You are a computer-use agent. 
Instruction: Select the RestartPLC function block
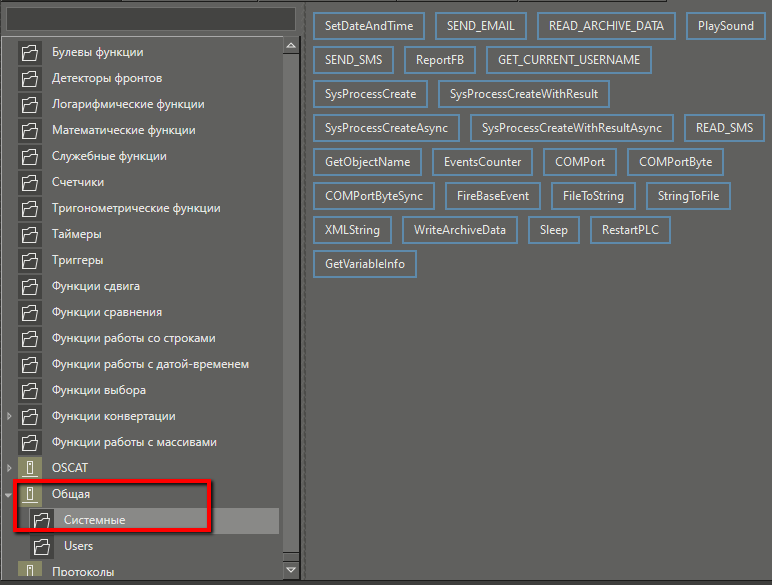click(630, 230)
